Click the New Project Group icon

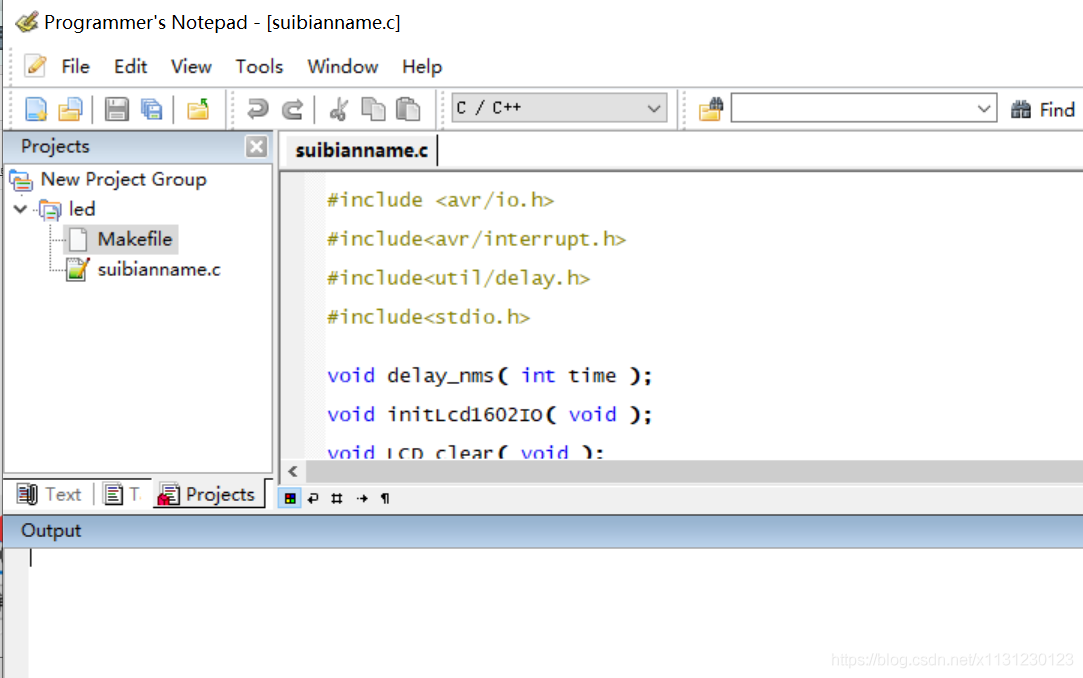coord(21,180)
